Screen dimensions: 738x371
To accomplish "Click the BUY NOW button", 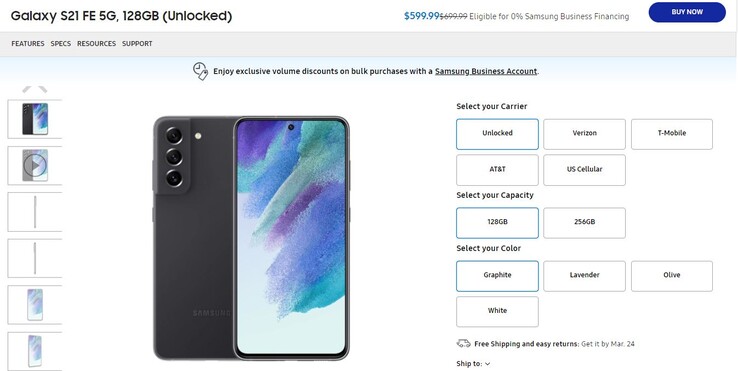I will (687, 12).
